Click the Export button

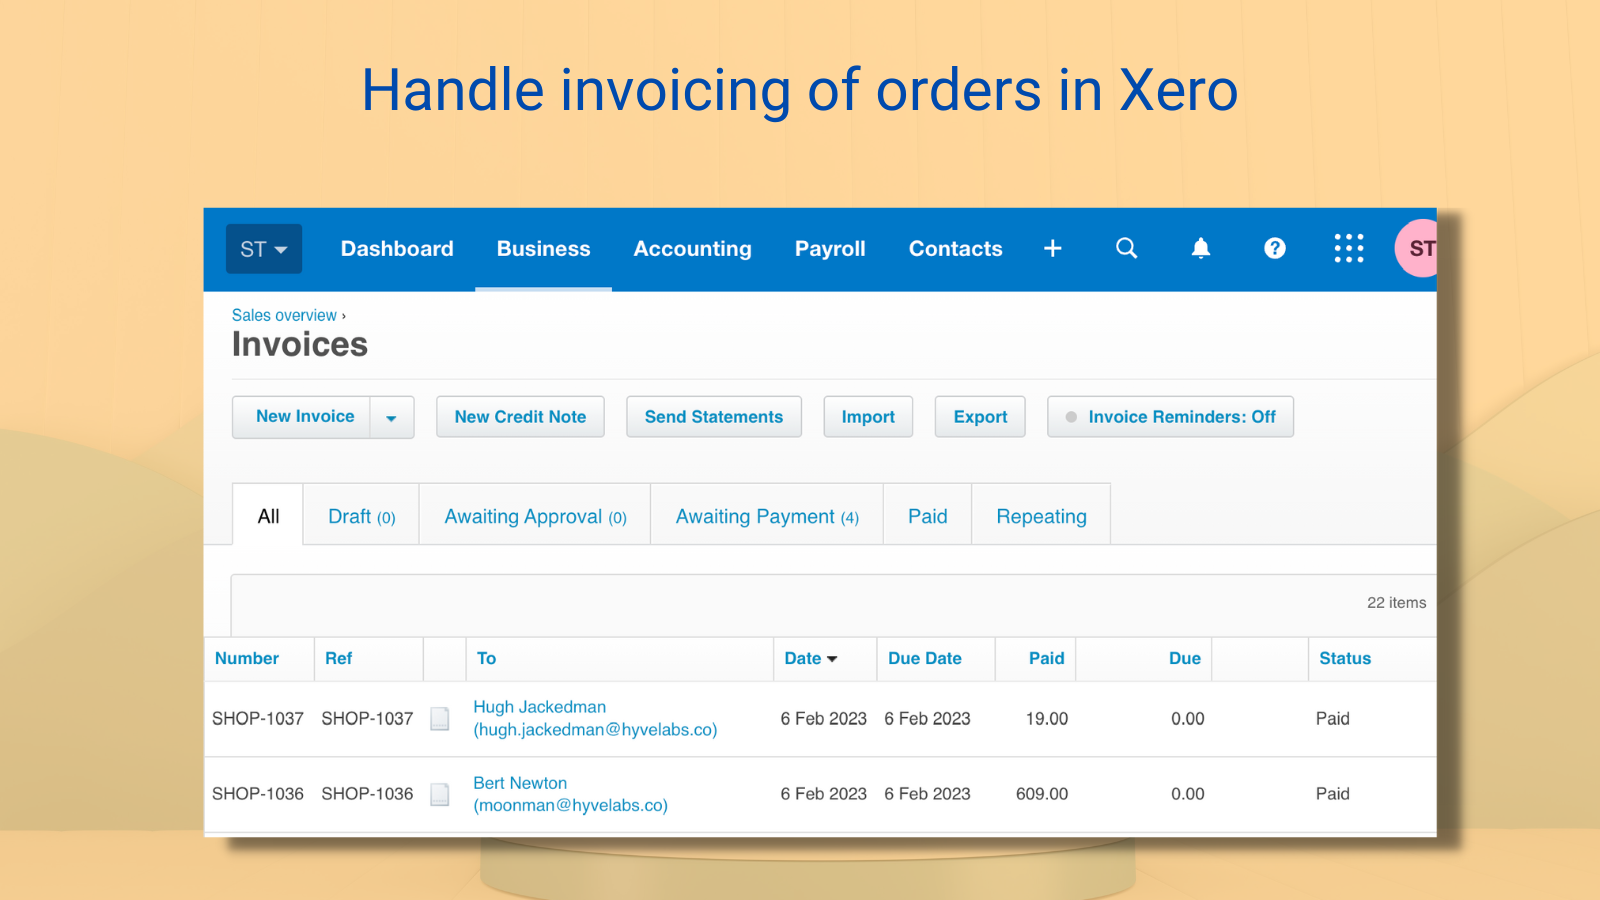pyautogui.click(x=979, y=416)
